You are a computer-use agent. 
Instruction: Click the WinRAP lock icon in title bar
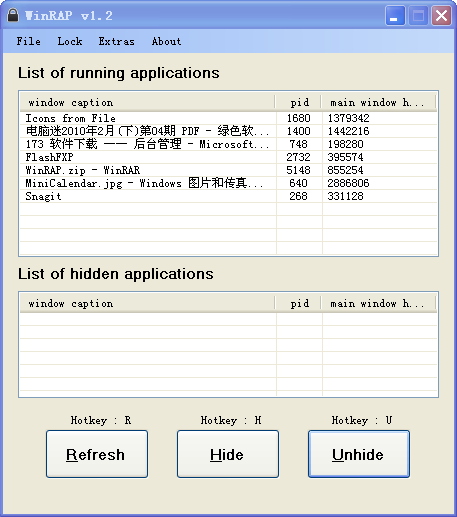[x=13, y=15]
